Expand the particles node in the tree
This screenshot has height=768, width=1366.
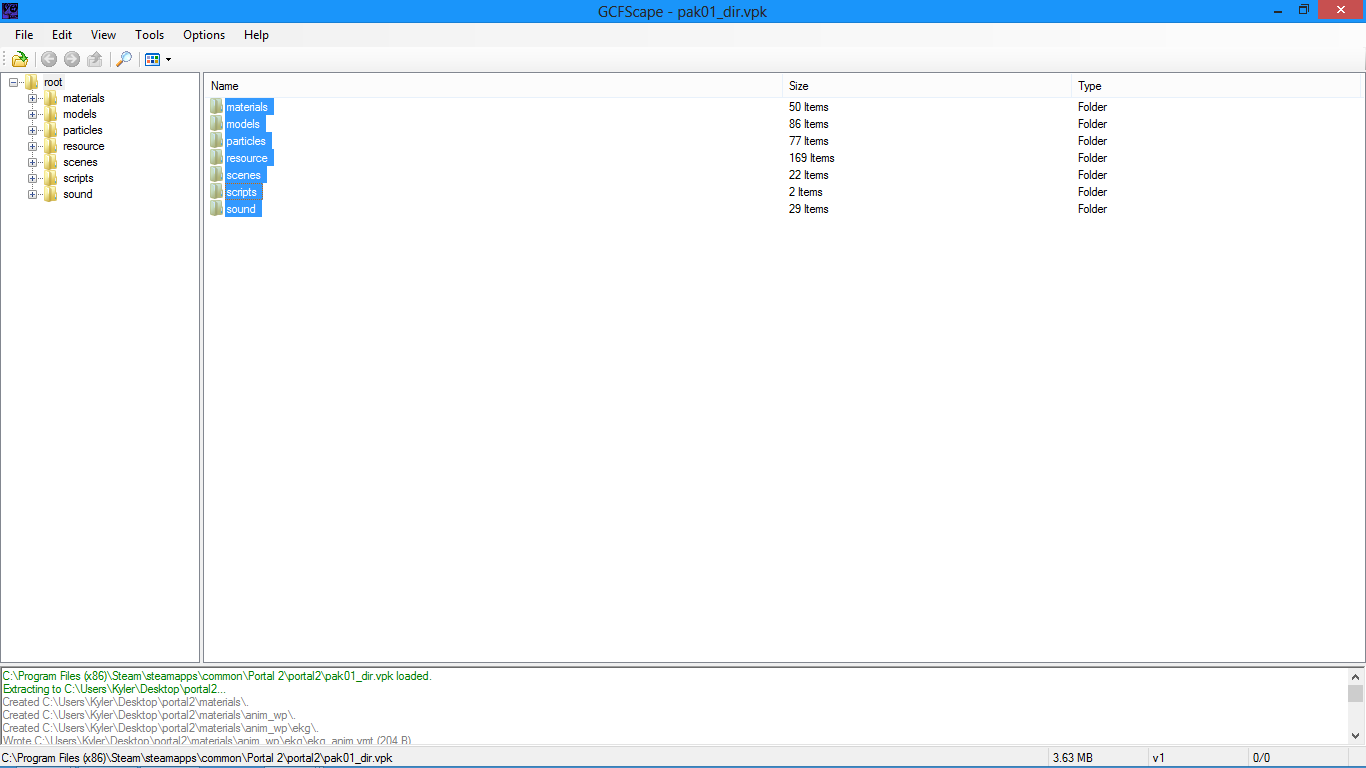(32, 130)
